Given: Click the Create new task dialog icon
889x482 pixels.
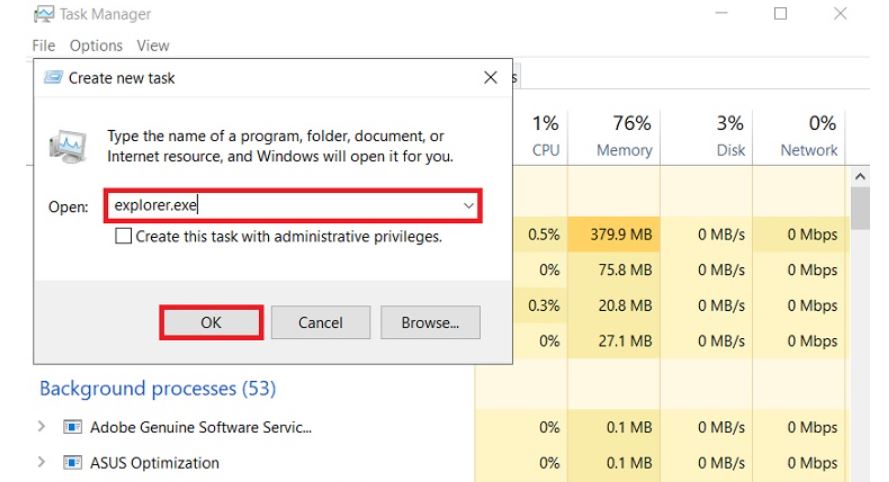Looking at the screenshot, I should click(x=52, y=79).
